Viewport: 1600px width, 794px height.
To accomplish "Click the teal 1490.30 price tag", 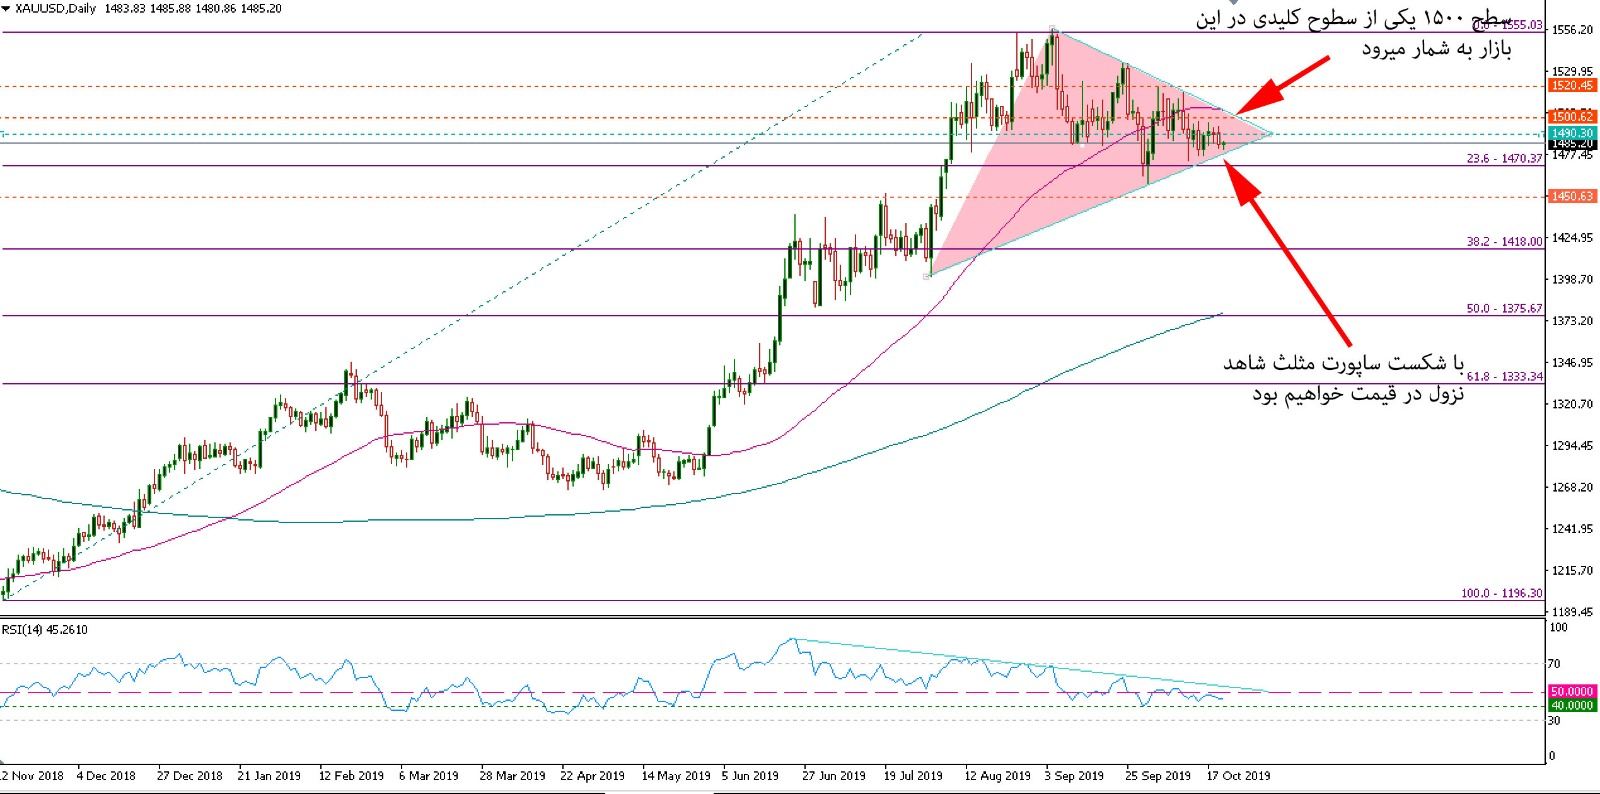I will pyautogui.click(x=1571, y=133).
